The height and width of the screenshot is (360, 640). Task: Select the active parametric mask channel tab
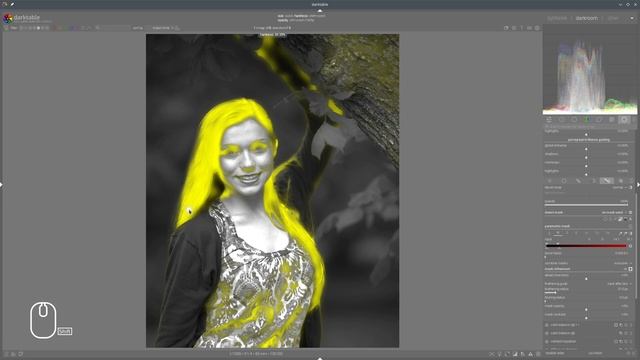[558, 233]
